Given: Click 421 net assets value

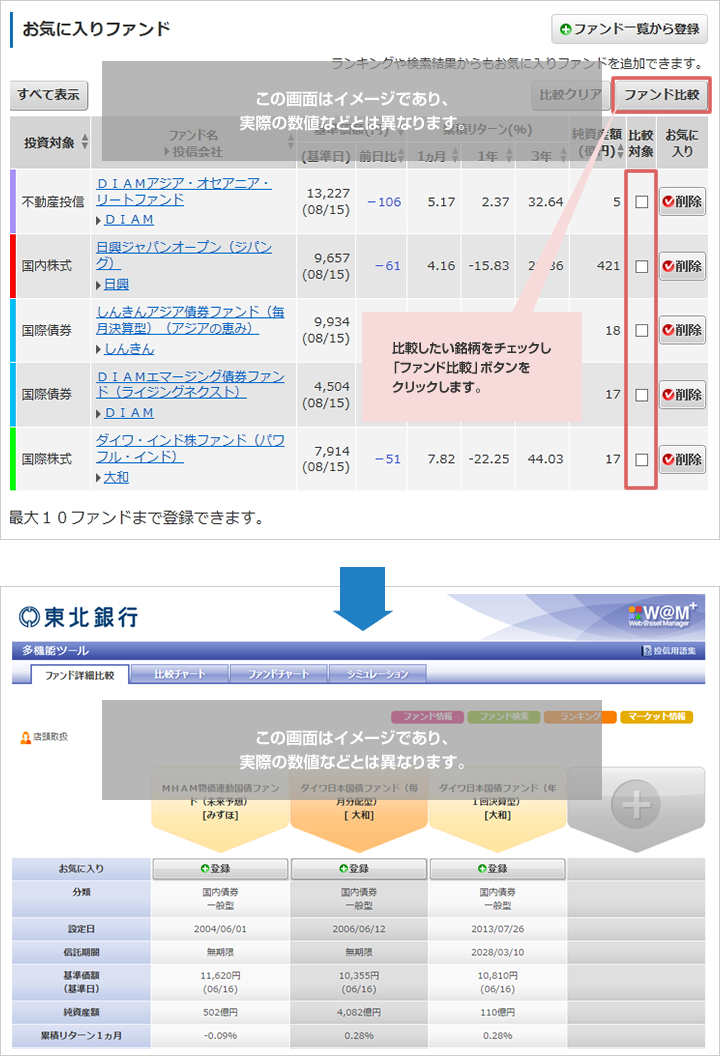Looking at the screenshot, I should [x=608, y=266].
